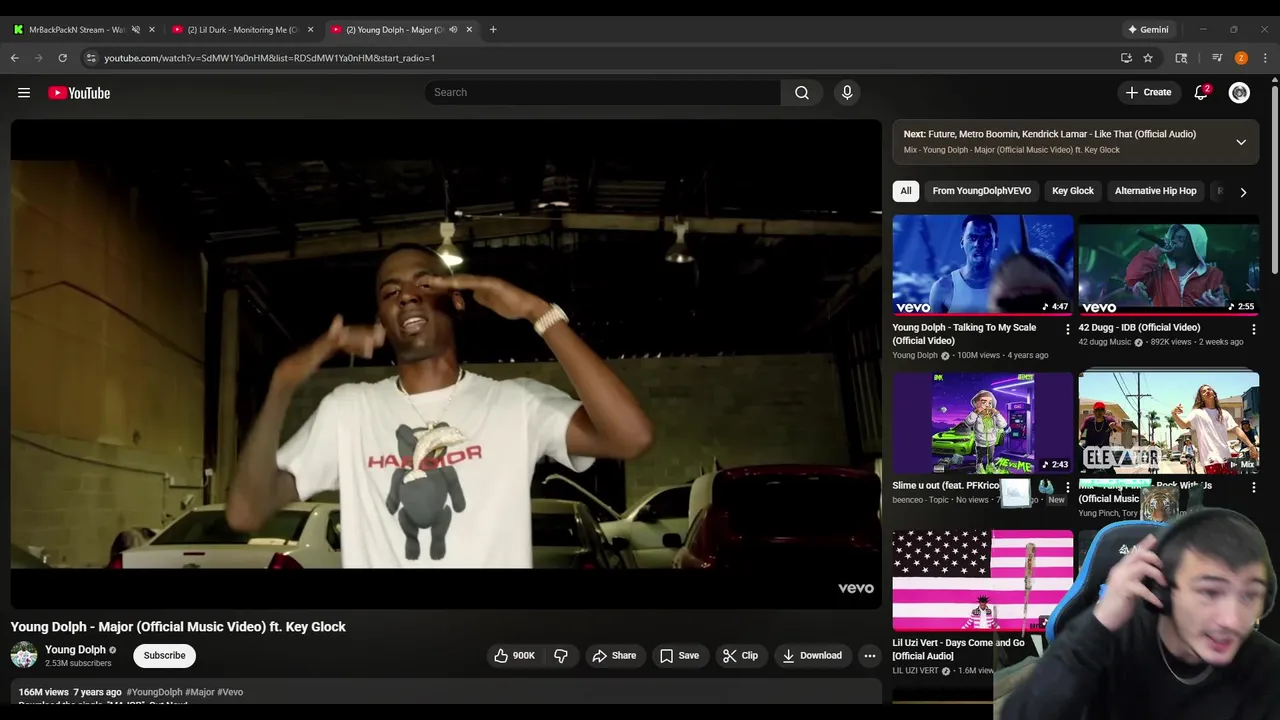Switch to MrBackPackN Stream tab

[76, 29]
